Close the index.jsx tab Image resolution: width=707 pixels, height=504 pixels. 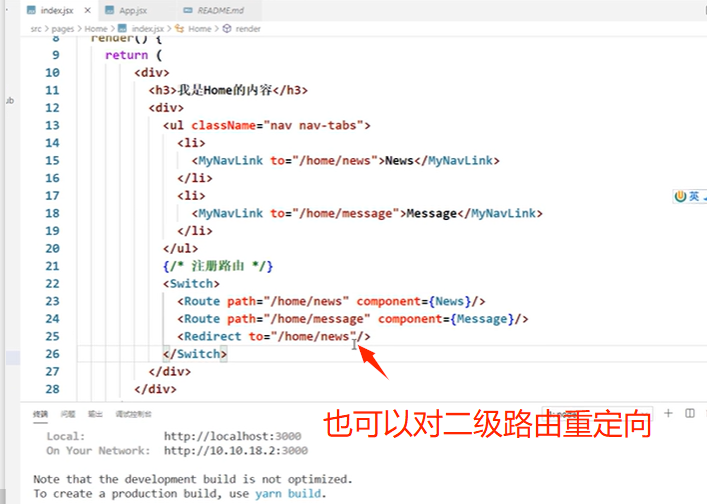click(87, 10)
